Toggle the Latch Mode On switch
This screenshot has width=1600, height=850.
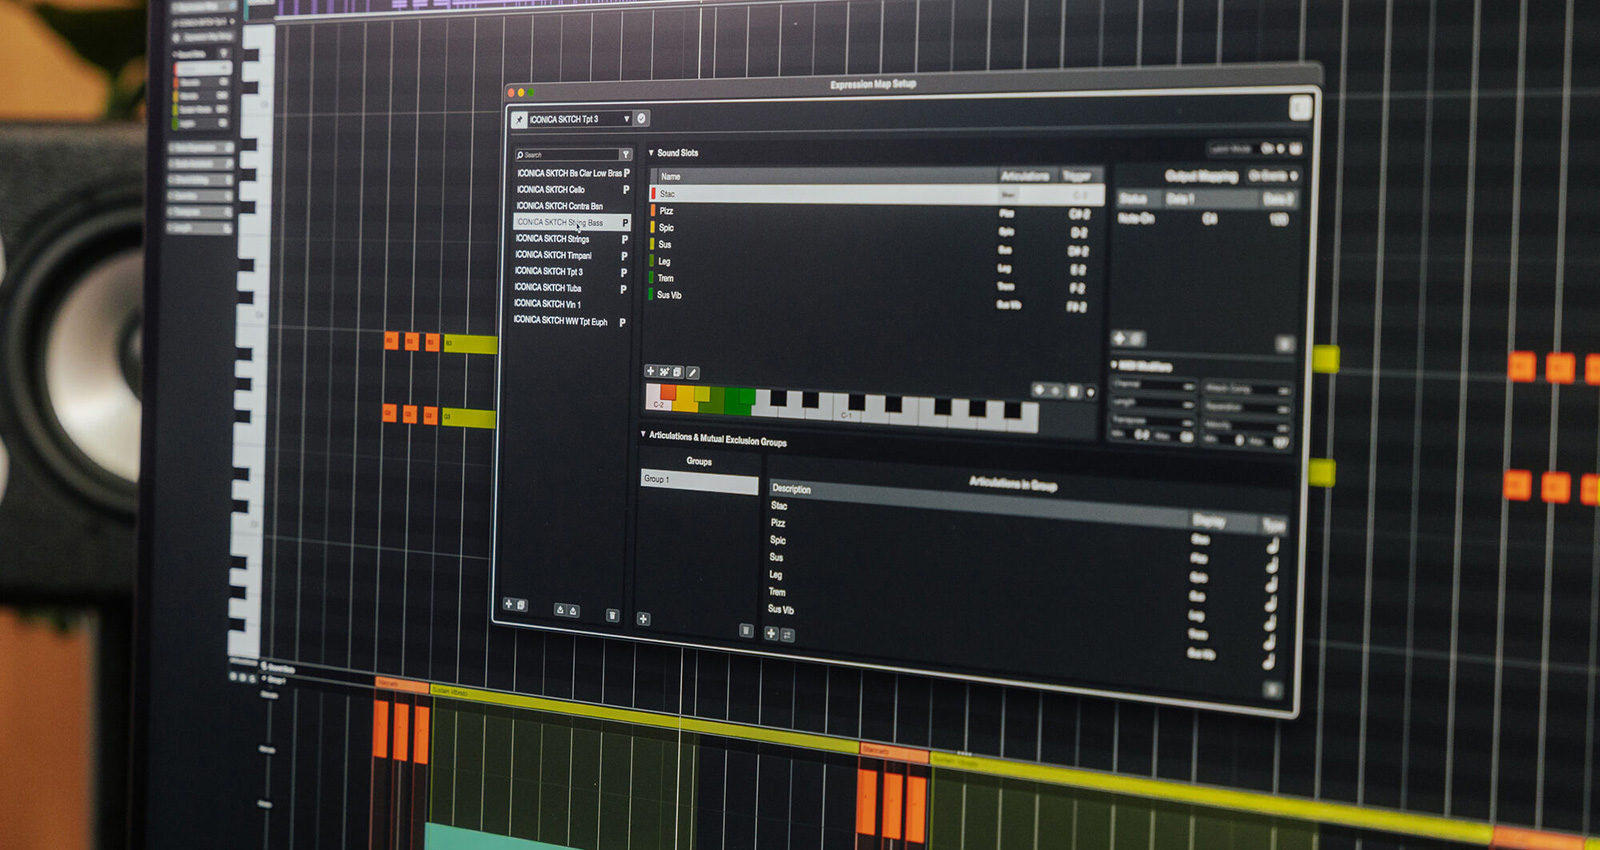(x=1272, y=149)
